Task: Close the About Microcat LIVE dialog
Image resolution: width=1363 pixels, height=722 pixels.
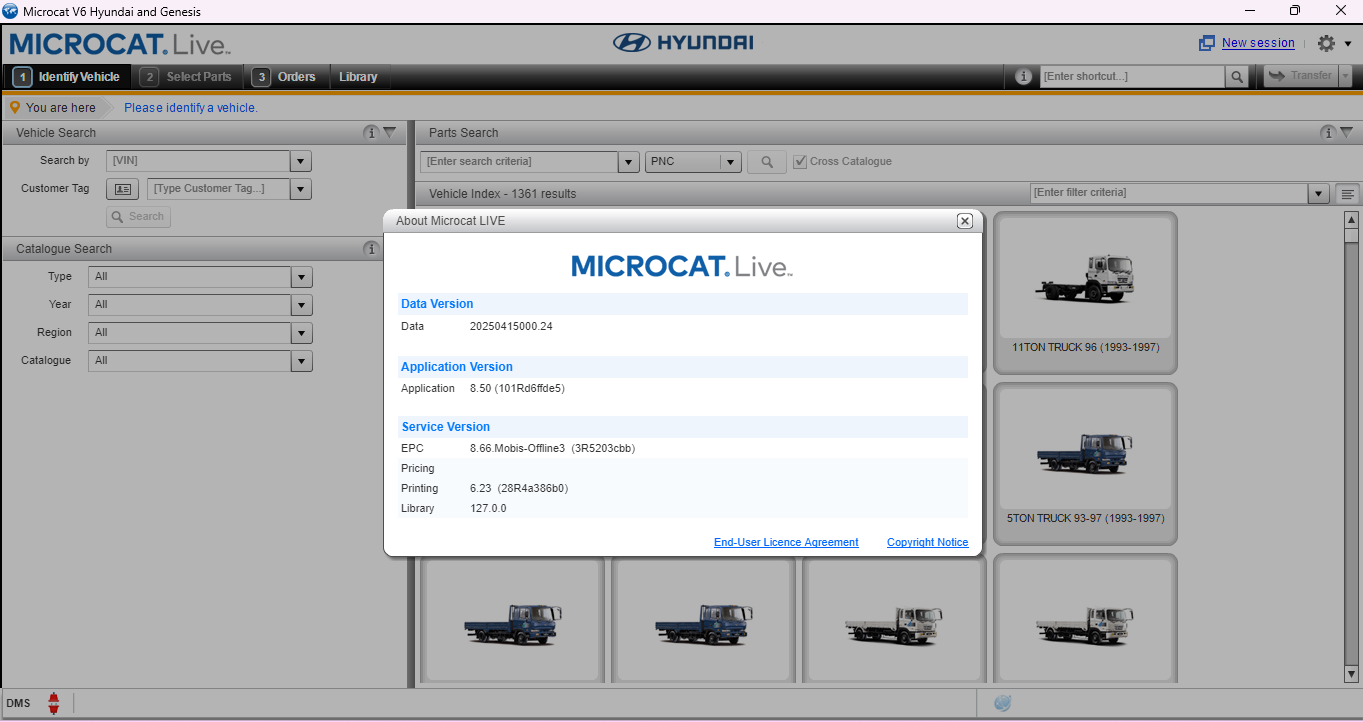Action: (x=964, y=221)
